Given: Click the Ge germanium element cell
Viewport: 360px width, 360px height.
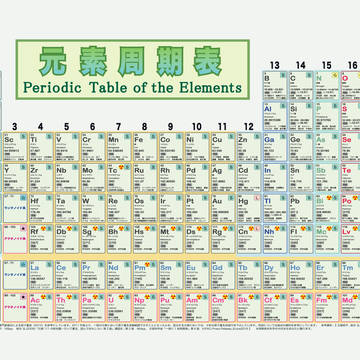Looking at the screenshot, I should tap(301, 147).
